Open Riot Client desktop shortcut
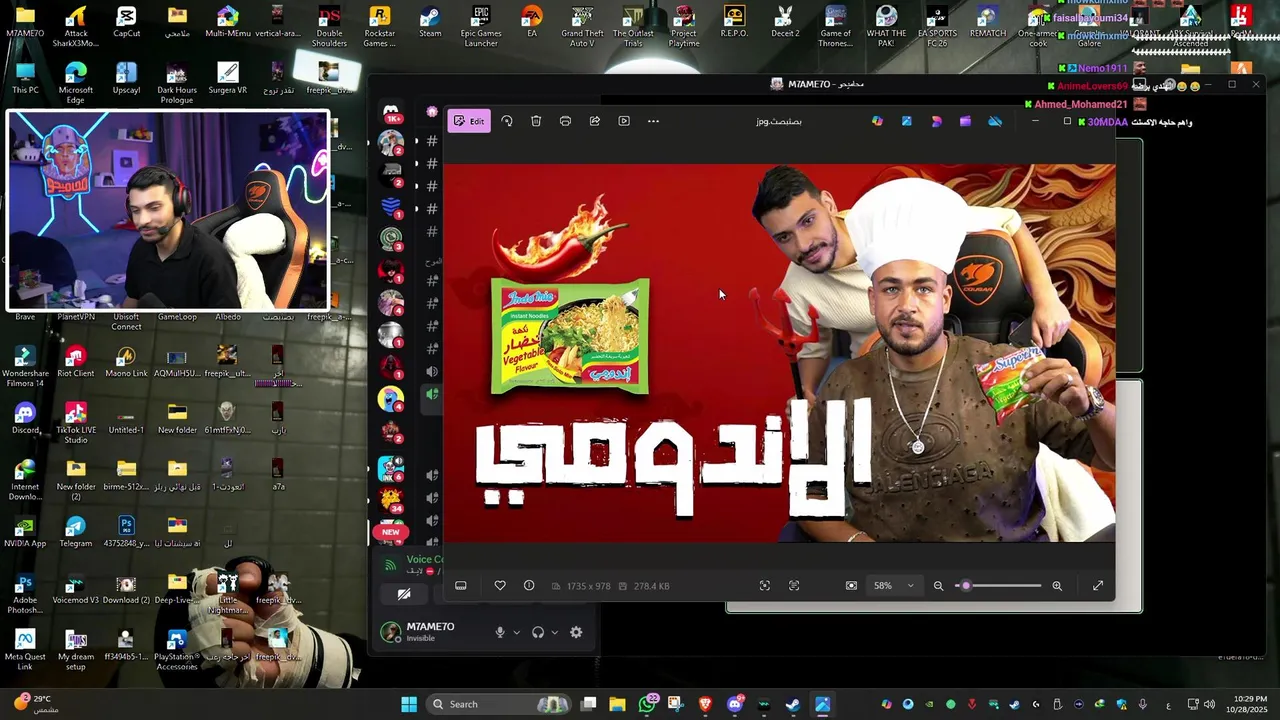Viewport: 1280px width, 720px height. pos(75,362)
